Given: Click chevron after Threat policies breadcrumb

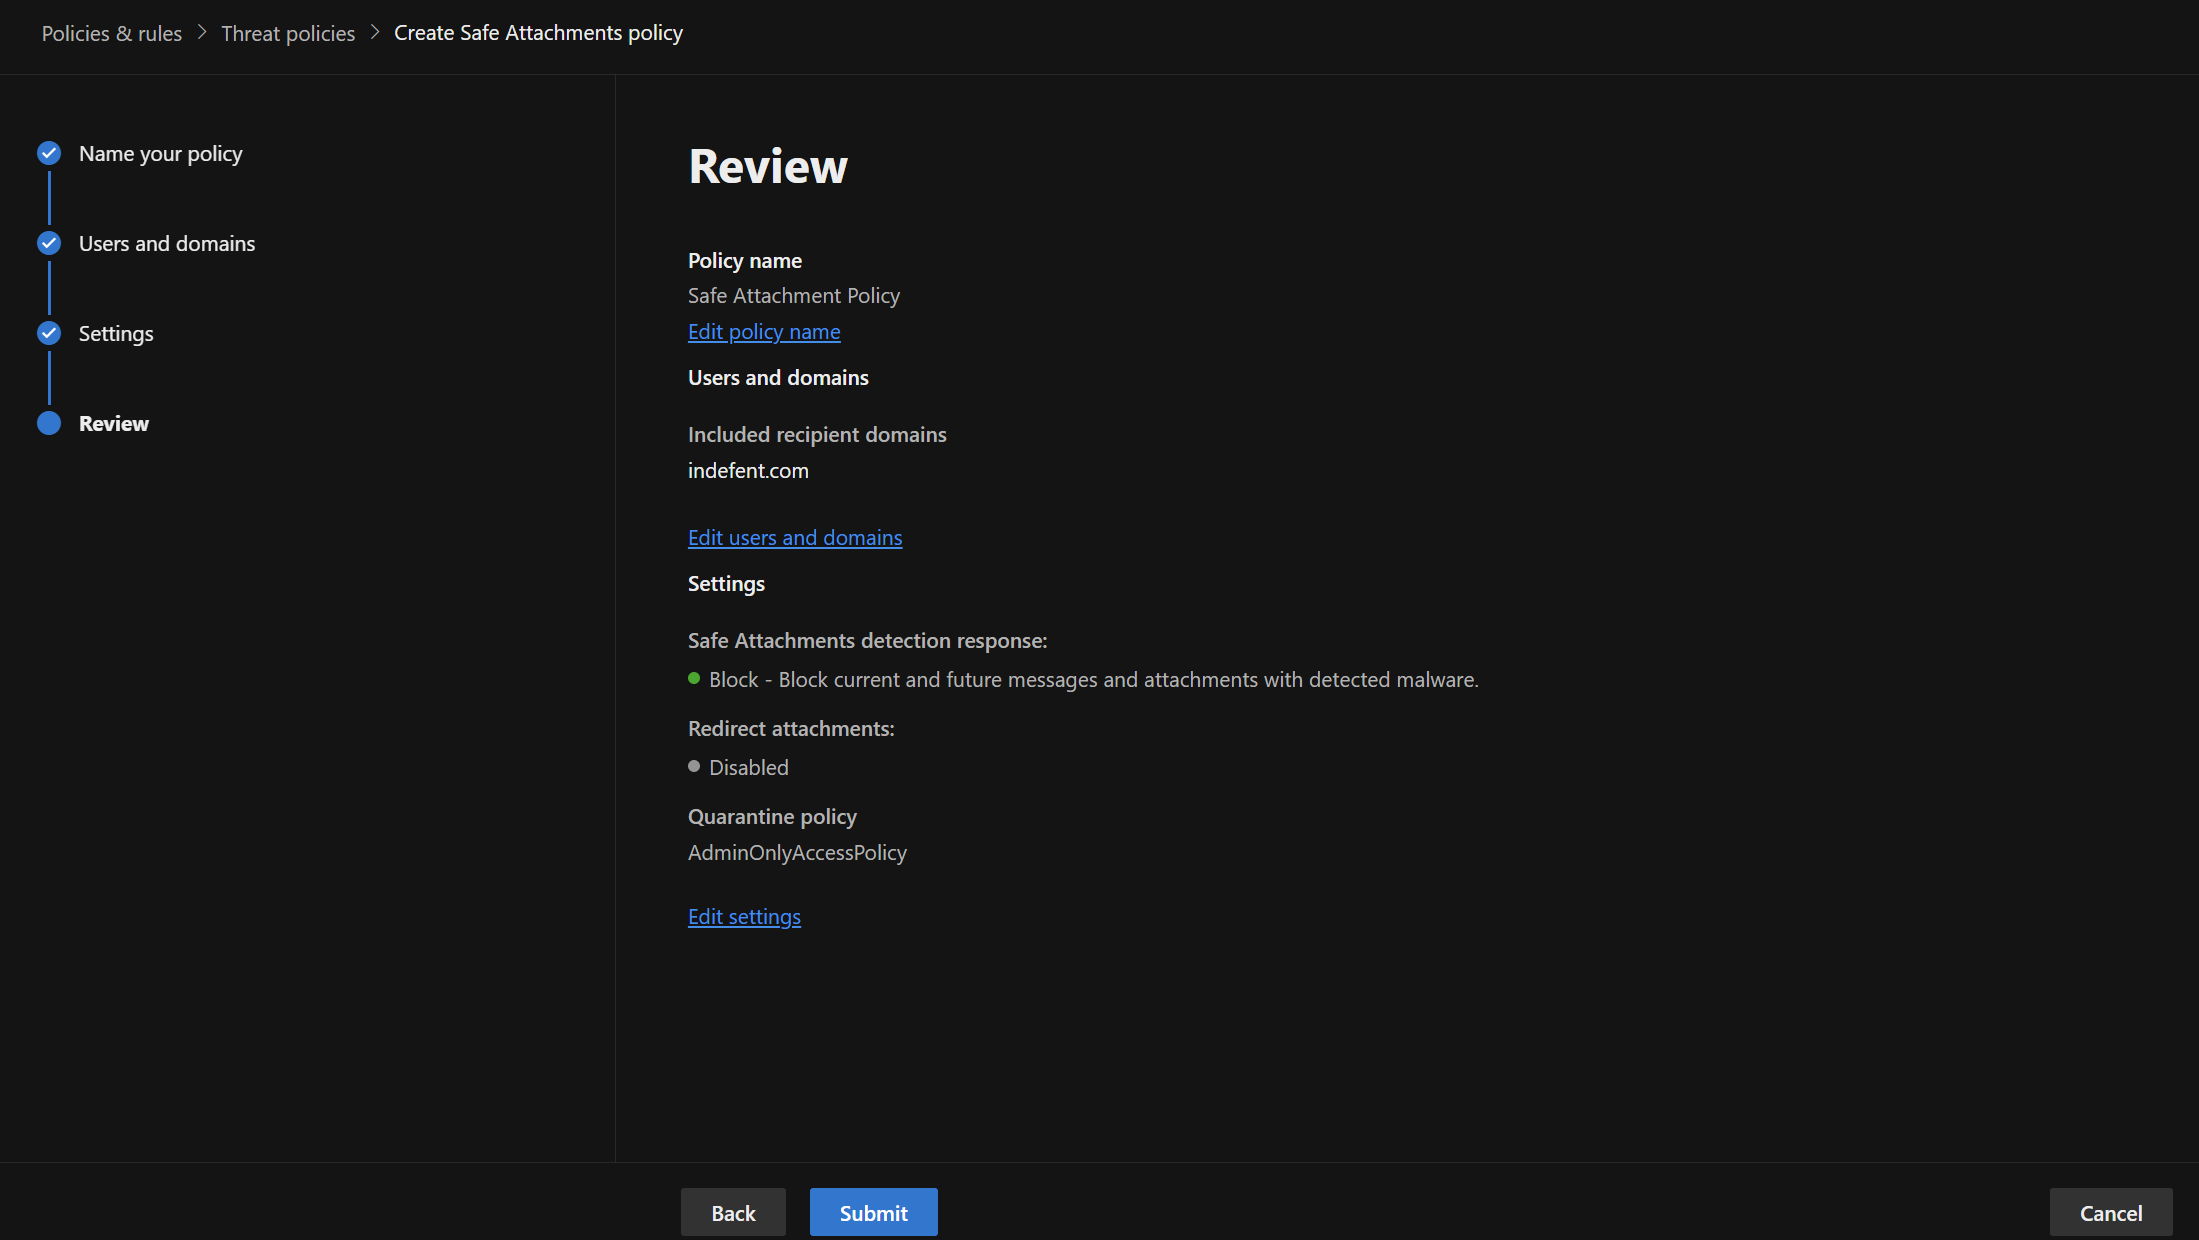Looking at the screenshot, I should (x=375, y=33).
